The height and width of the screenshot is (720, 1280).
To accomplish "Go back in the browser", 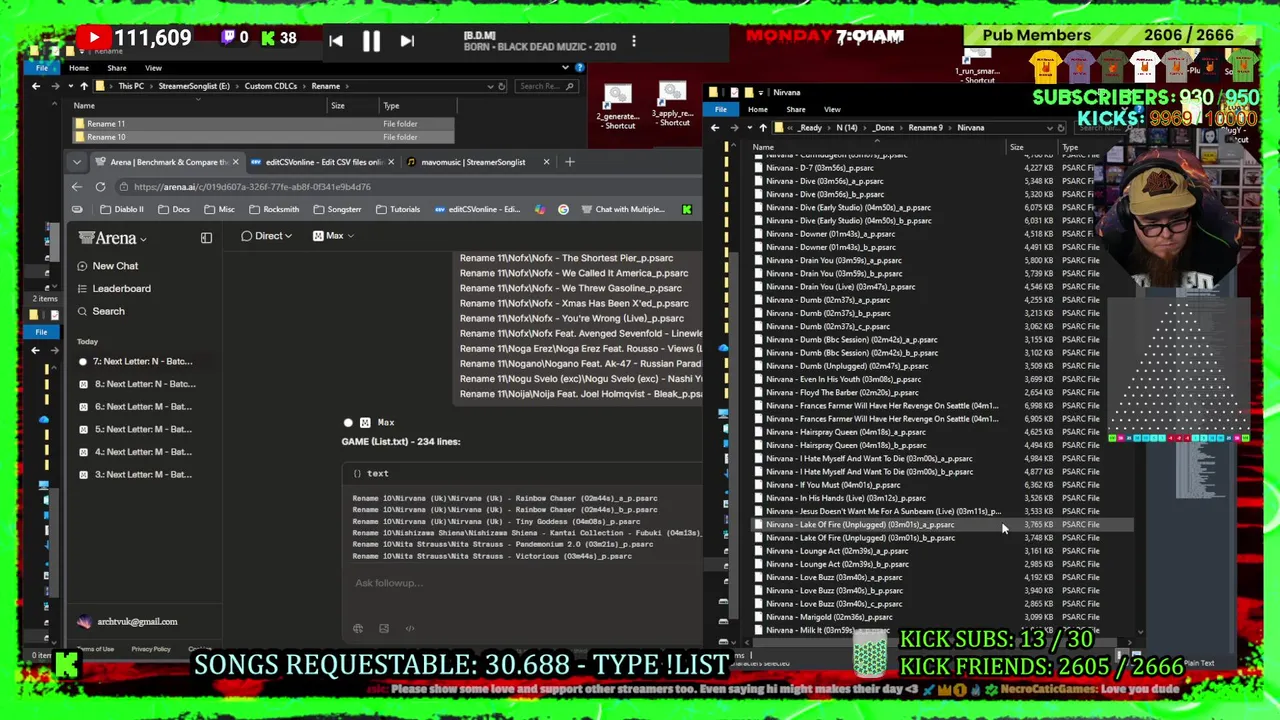I will [x=77, y=187].
